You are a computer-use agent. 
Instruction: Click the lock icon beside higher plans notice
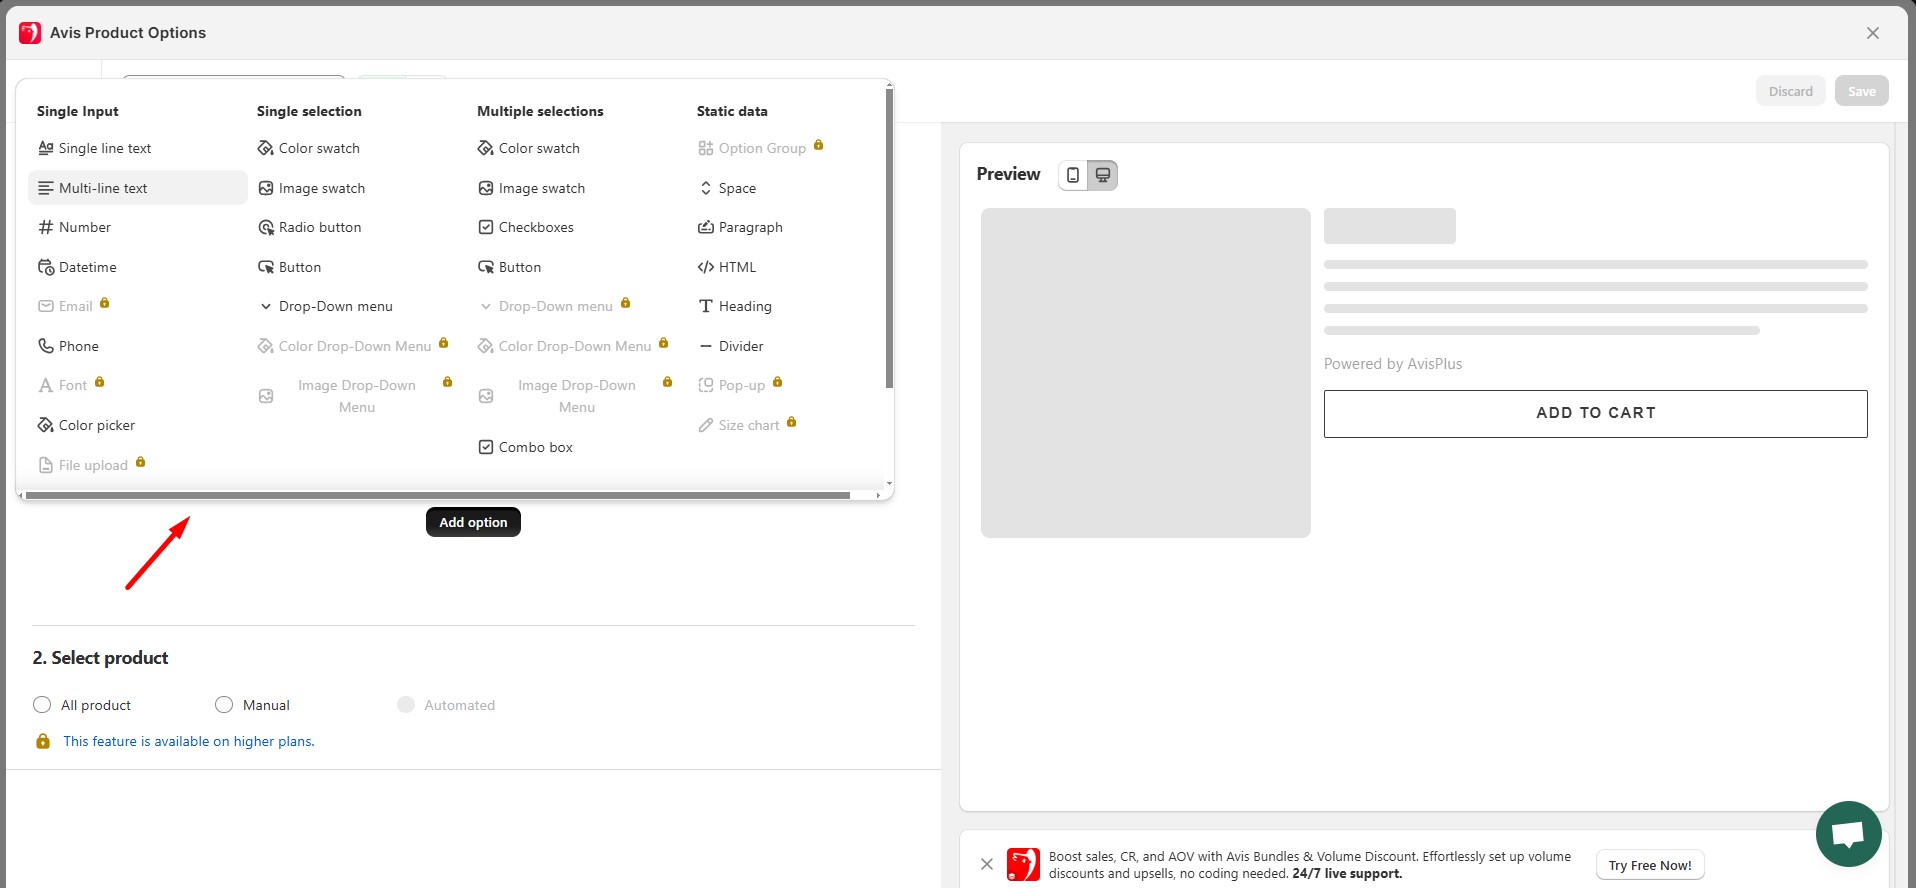[43, 741]
